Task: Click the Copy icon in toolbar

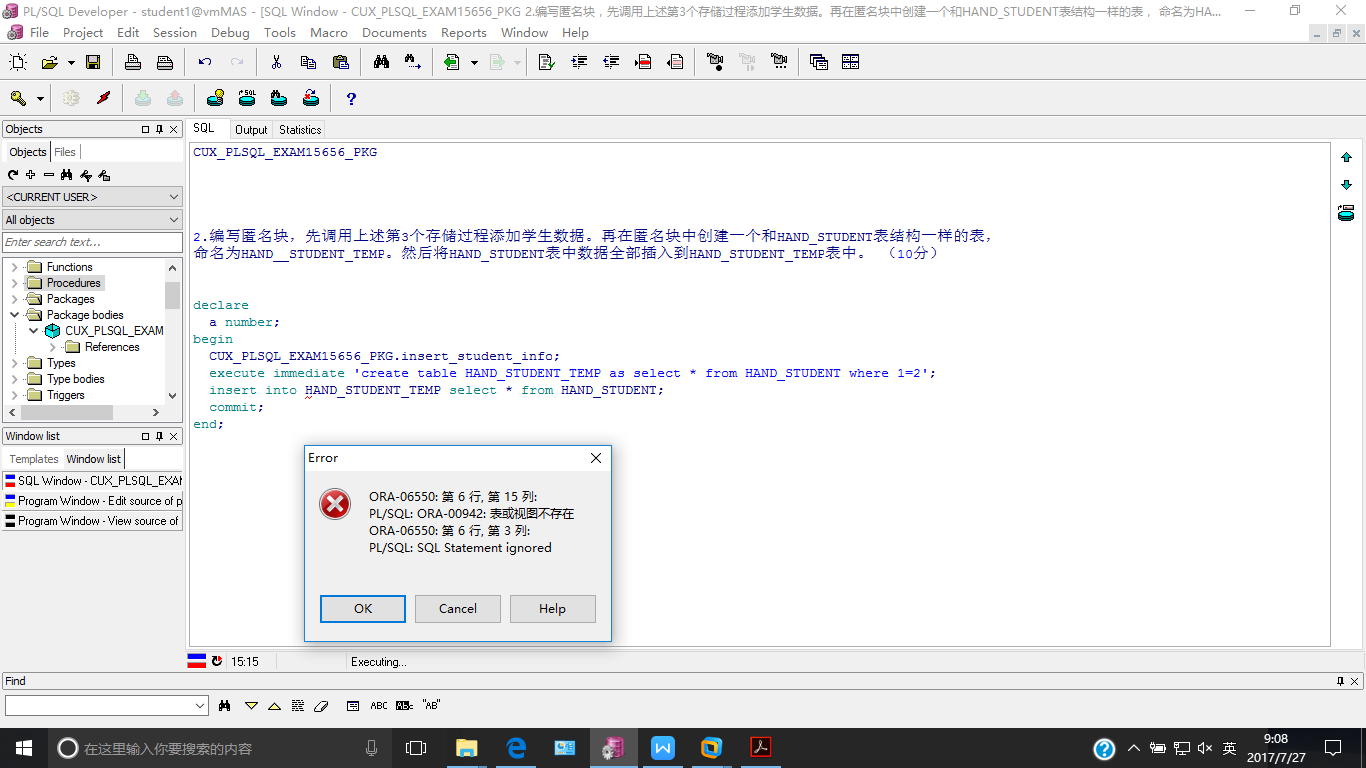Action: tap(308, 62)
